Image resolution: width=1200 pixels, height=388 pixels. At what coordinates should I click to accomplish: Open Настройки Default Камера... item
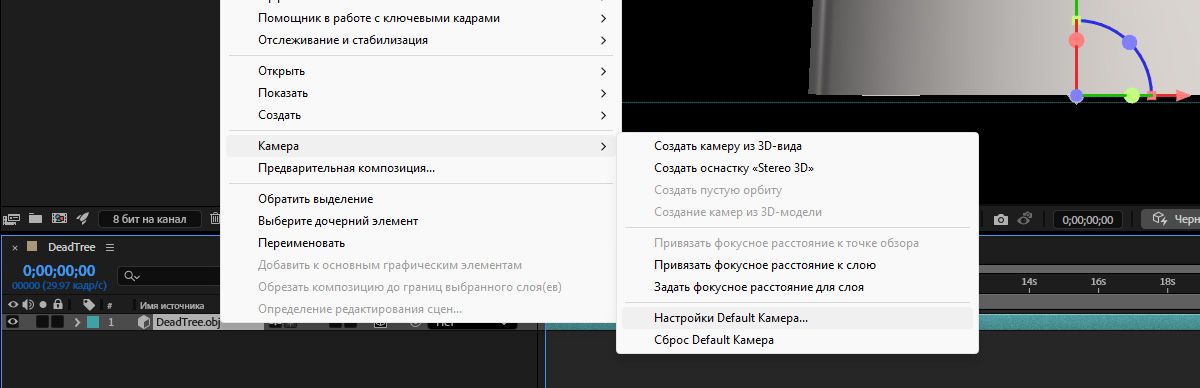[x=797, y=318]
